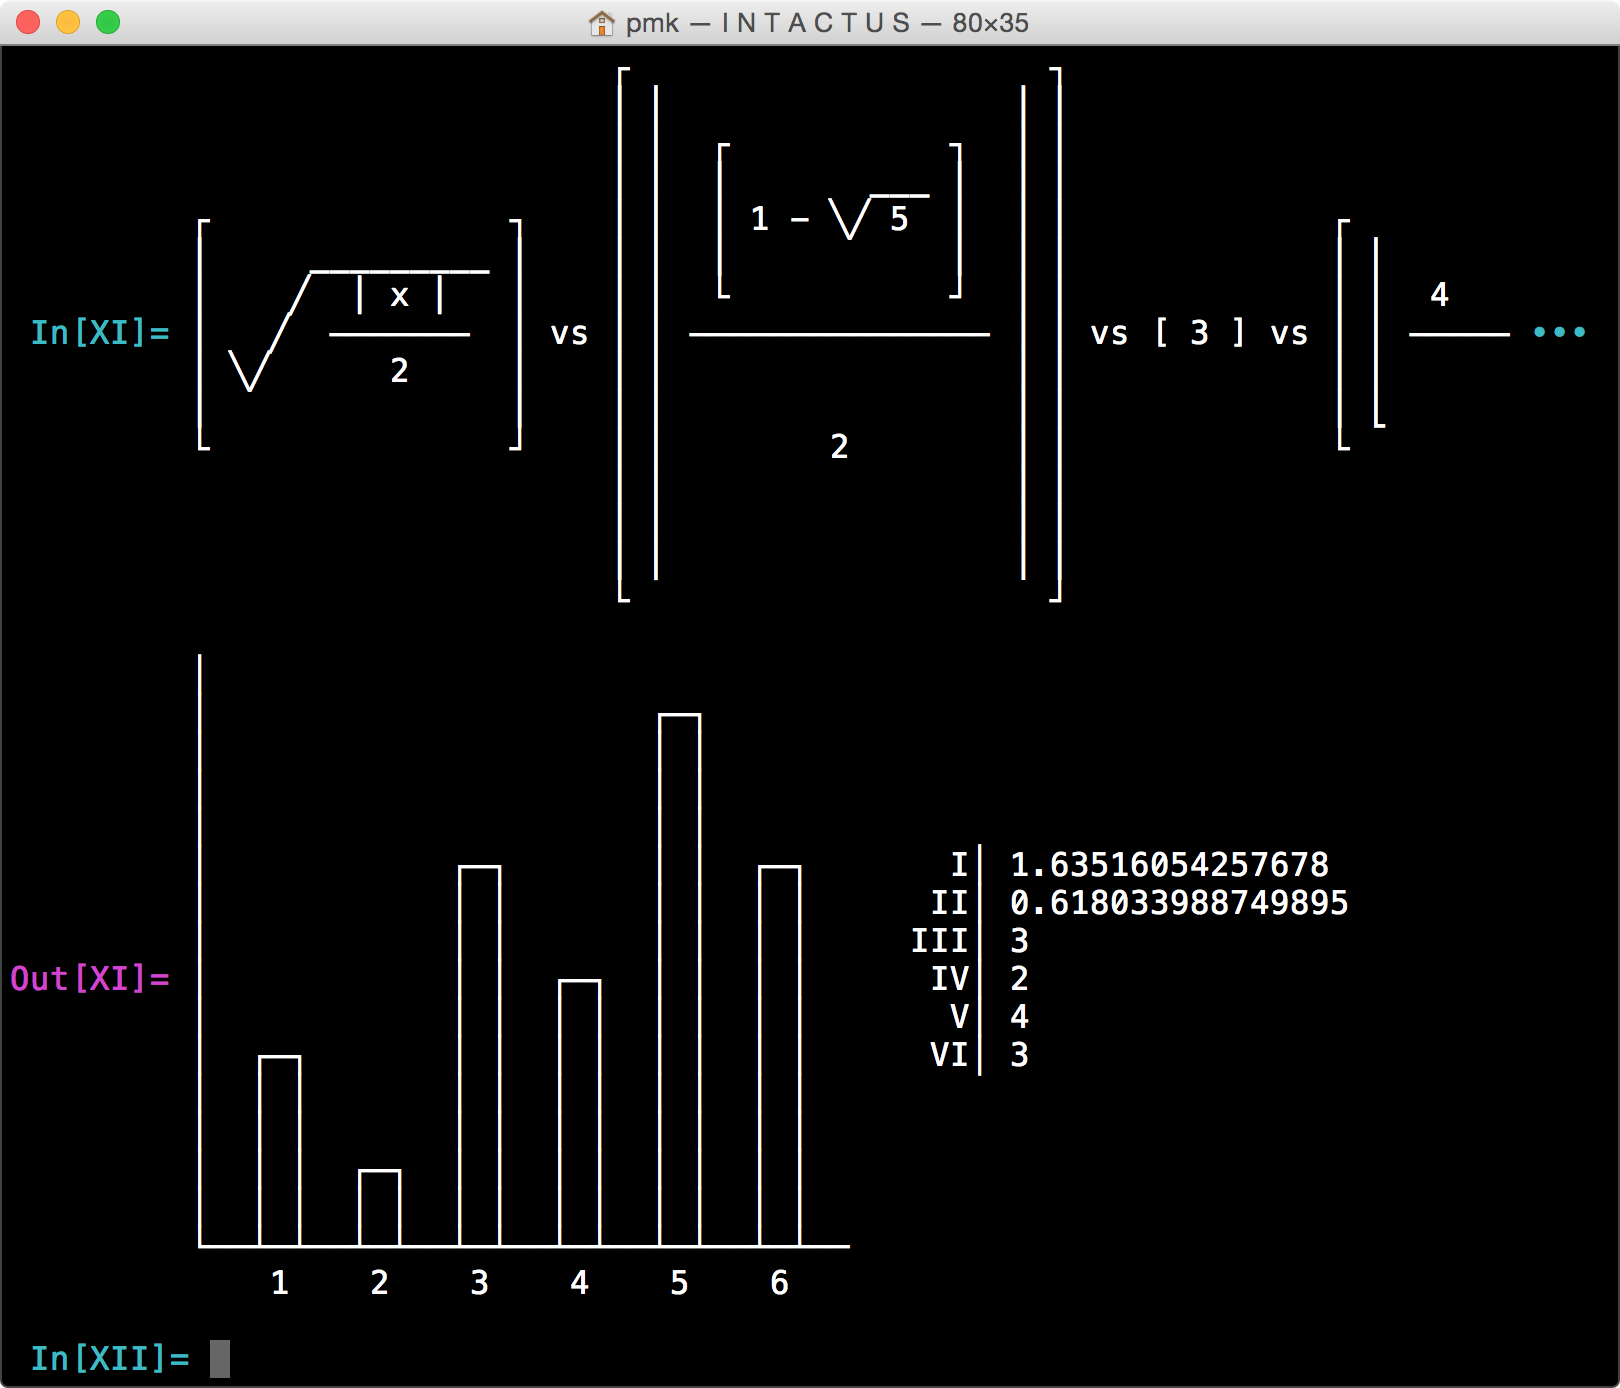Zoom the terminal with green button
The width and height of the screenshot is (1620, 1388).
108,22
